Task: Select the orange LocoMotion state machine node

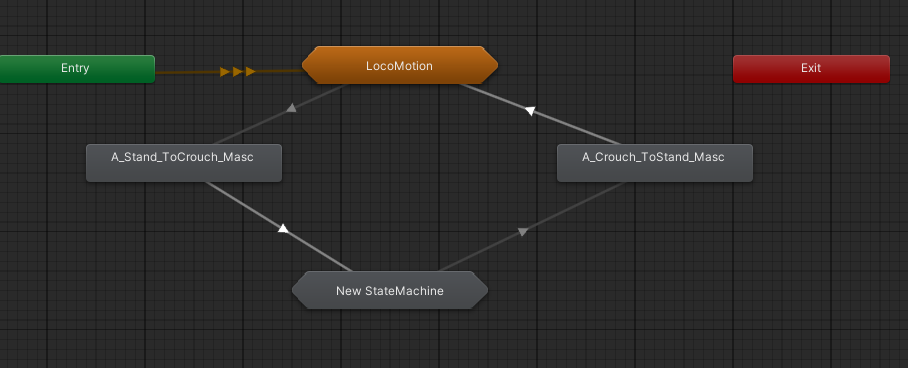Action: (400, 65)
